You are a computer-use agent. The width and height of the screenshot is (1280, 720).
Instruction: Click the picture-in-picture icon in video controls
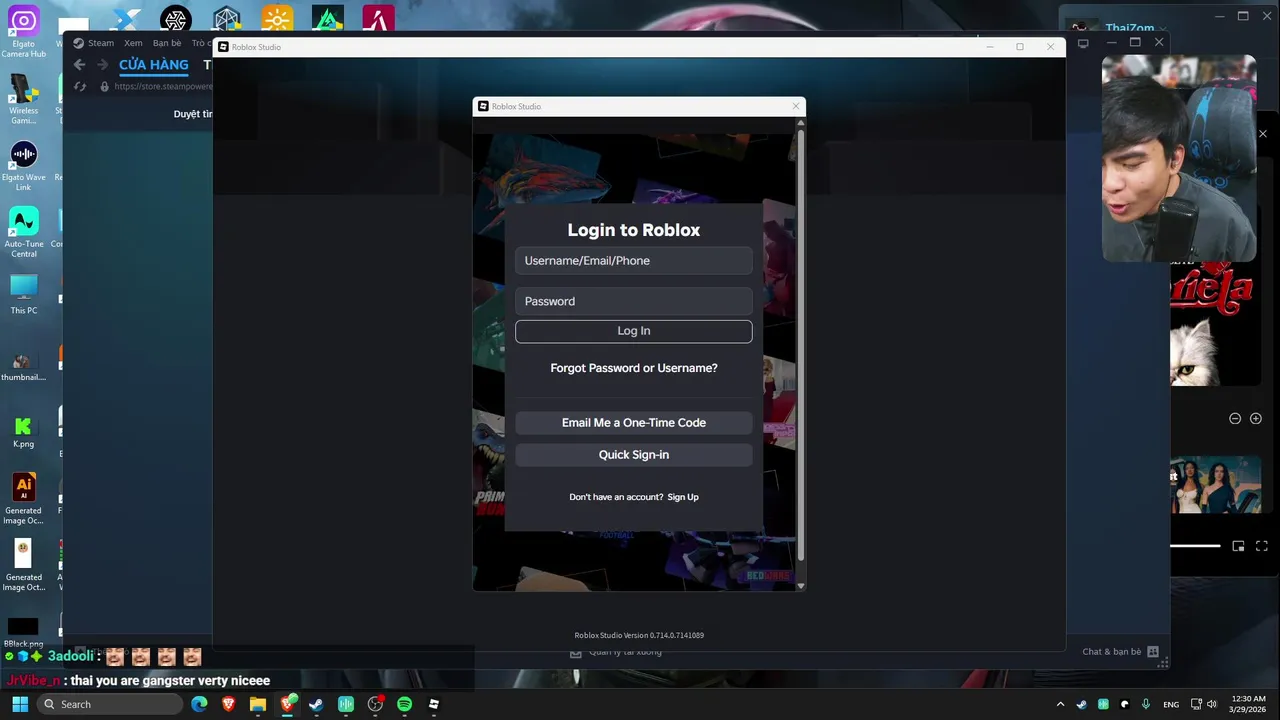1238,546
